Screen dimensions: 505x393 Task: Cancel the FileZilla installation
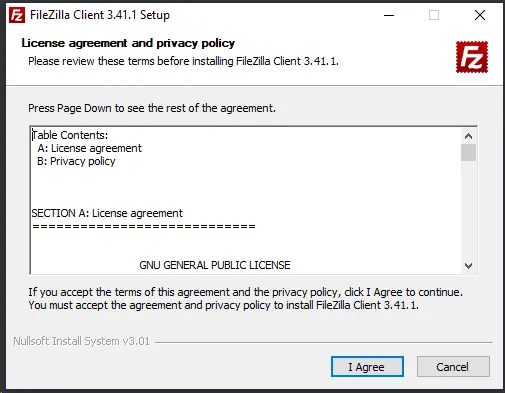click(453, 367)
